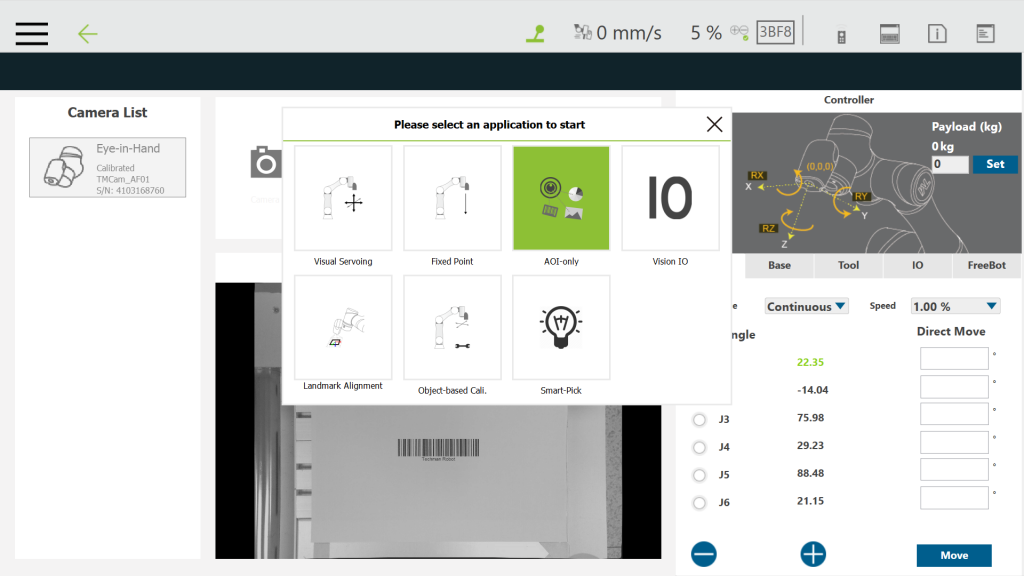Pick the Landmark Alignment application
This screenshot has height=576, width=1024.
pyautogui.click(x=343, y=327)
